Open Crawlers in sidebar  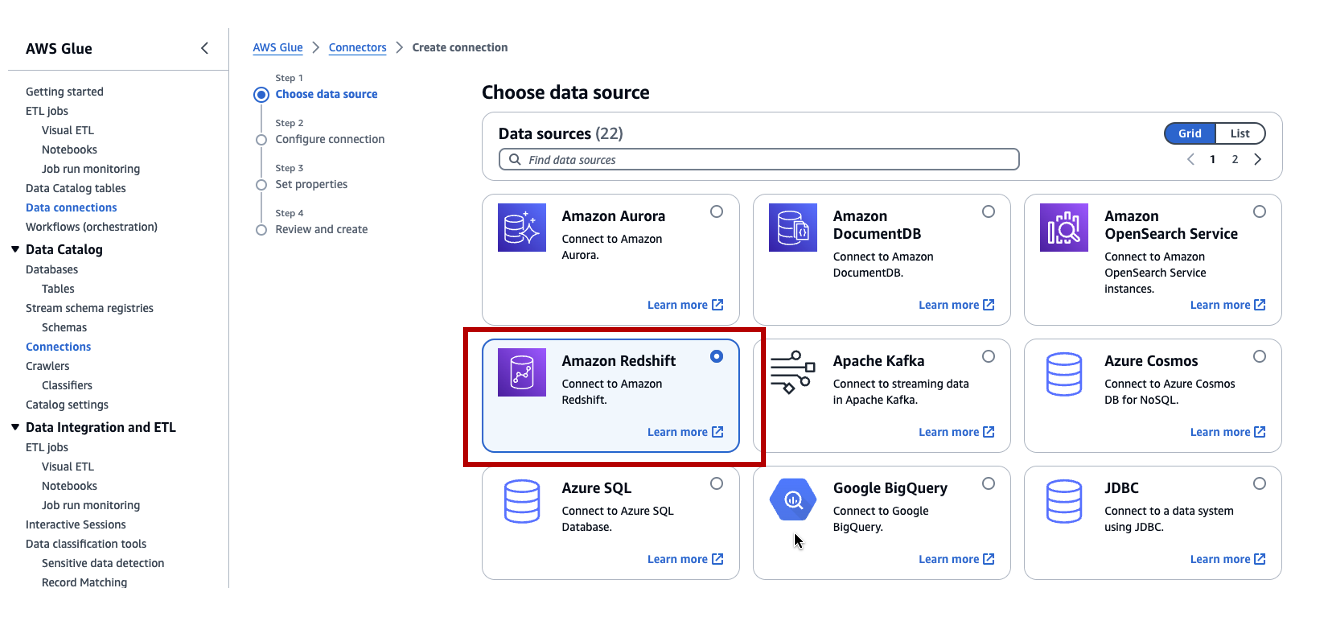[x=48, y=366]
